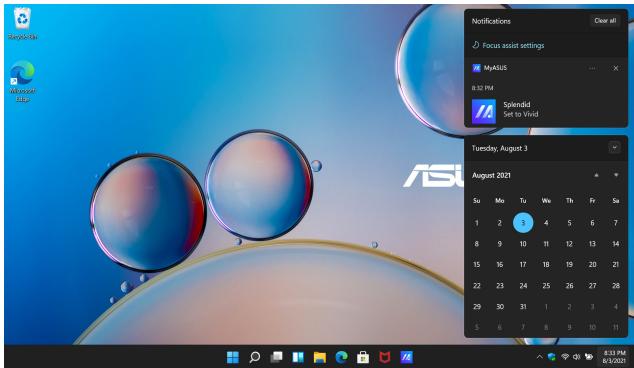Launch File Explorer from the taskbar

[x=320, y=357]
